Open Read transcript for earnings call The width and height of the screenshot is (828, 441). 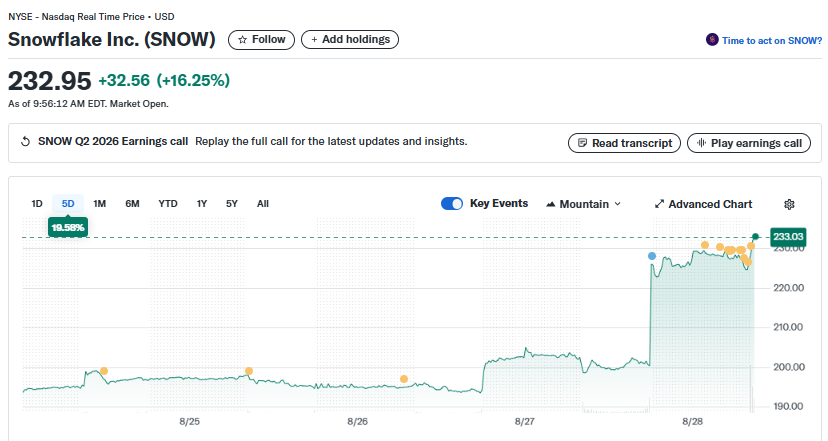pos(624,143)
